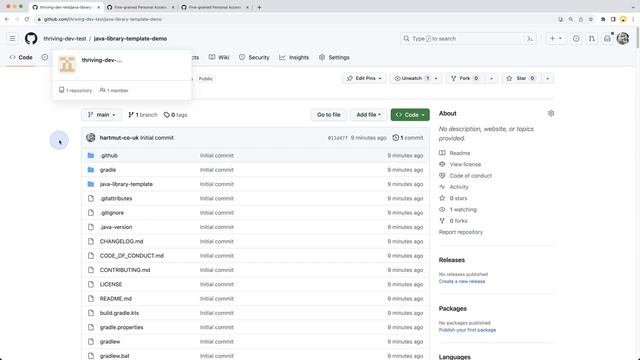Open CODE_OF_CONDUCT.md file
640x360 pixels.
click(131, 256)
